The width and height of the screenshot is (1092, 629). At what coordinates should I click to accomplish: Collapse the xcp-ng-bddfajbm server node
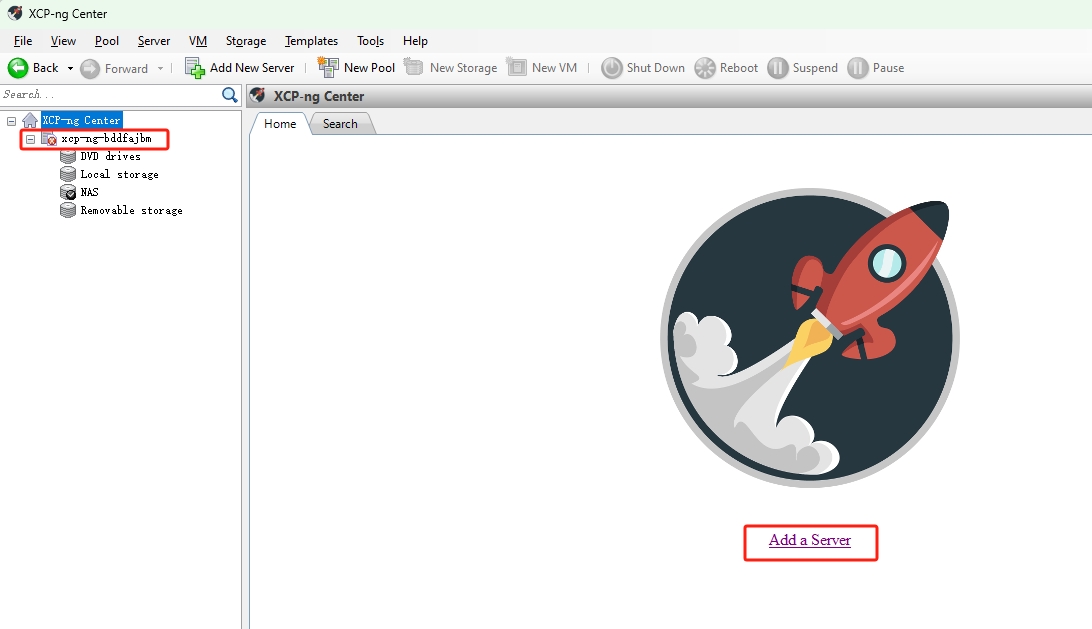(x=30, y=139)
